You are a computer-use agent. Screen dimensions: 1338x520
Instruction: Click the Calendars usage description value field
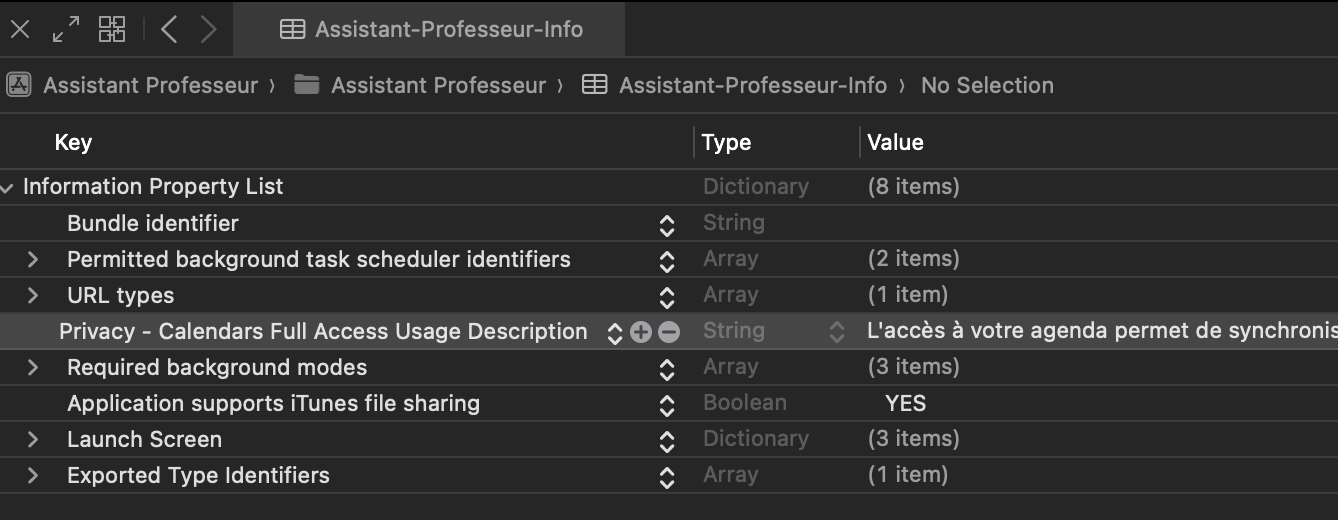[x=1100, y=331]
